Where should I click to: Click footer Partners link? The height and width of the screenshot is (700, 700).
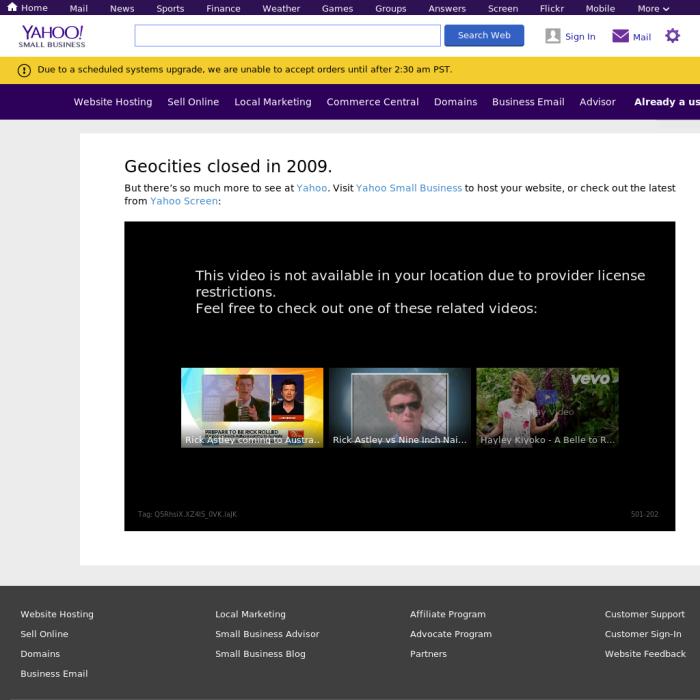coord(428,654)
